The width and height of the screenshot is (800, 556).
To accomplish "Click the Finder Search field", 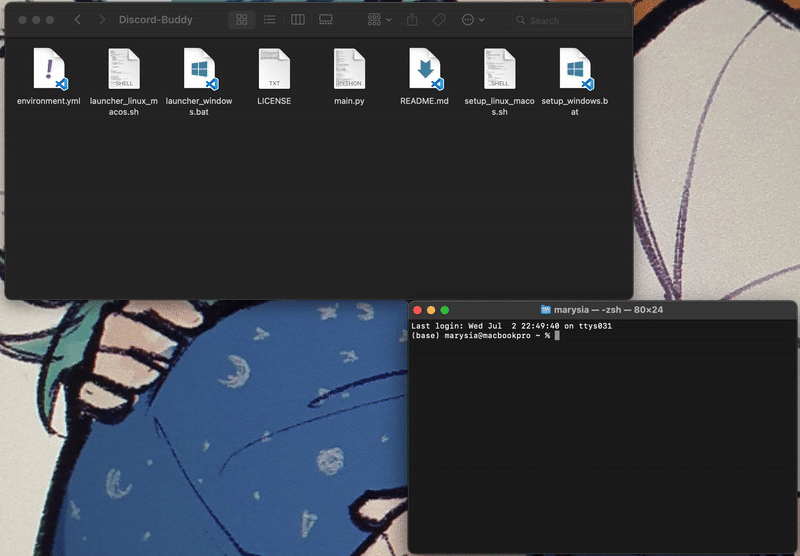I will pyautogui.click(x=568, y=20).
